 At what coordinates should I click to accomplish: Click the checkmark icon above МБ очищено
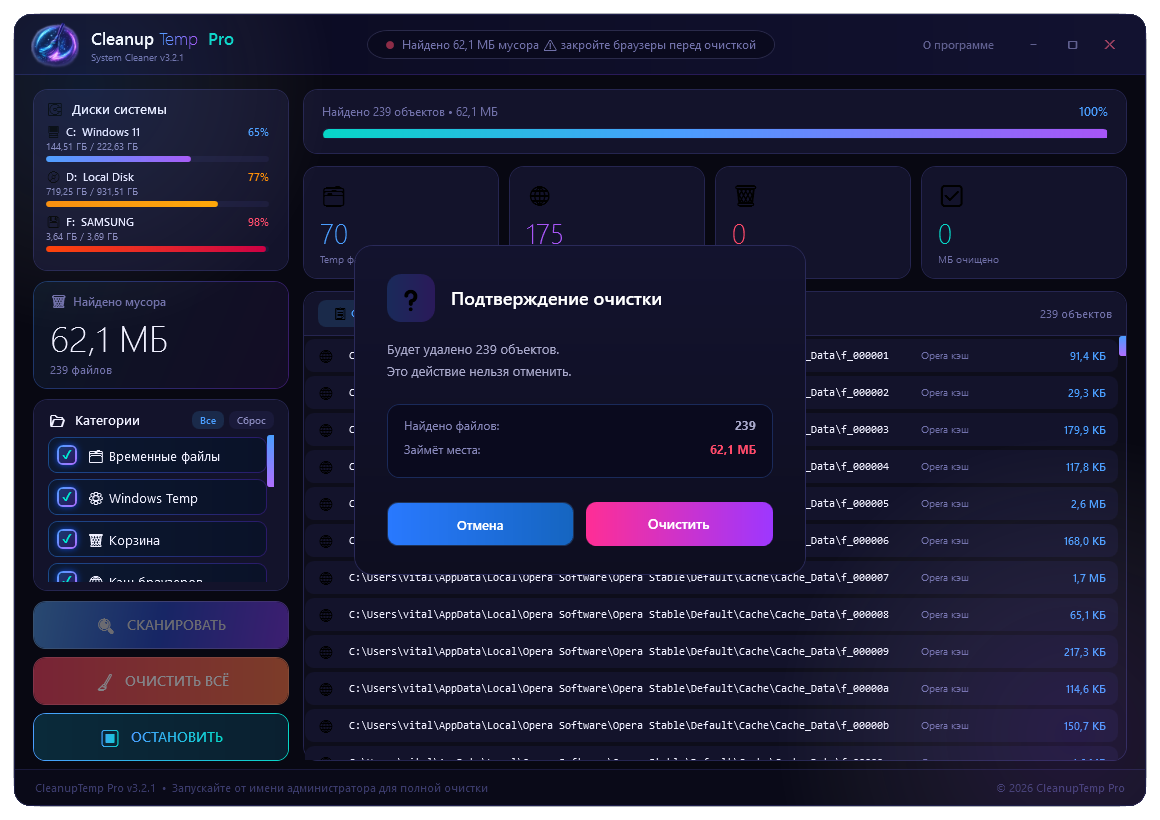click(951, 196)
